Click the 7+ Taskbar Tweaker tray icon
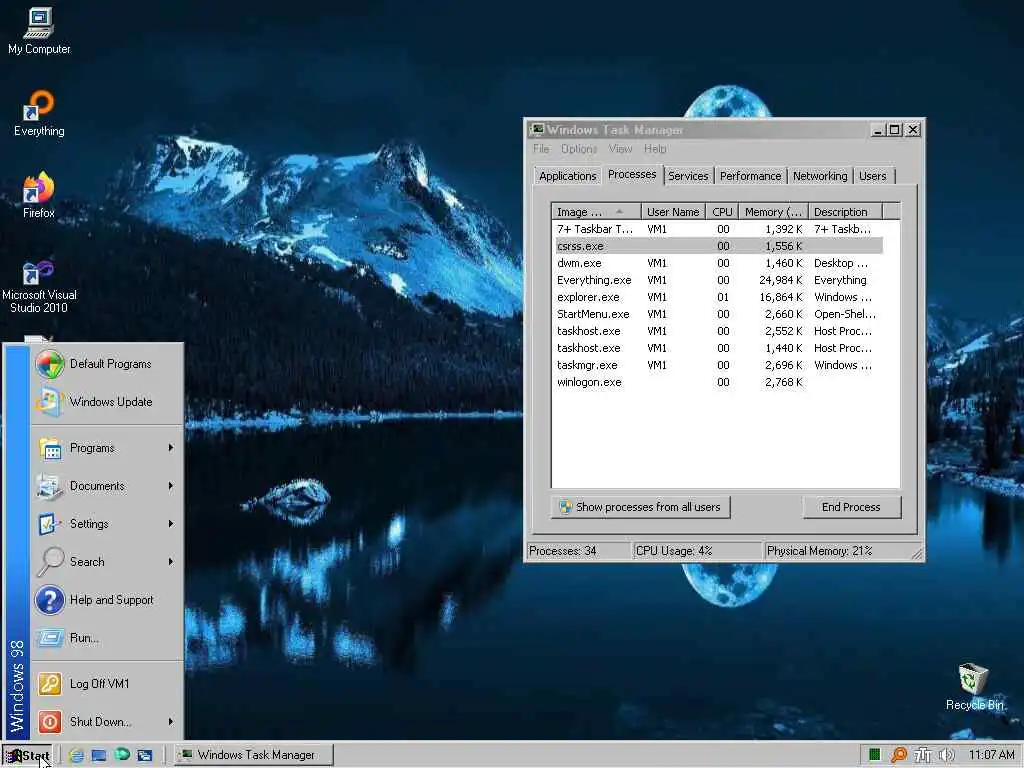This screenshot has width=1024, height=768. click(922, 755)
